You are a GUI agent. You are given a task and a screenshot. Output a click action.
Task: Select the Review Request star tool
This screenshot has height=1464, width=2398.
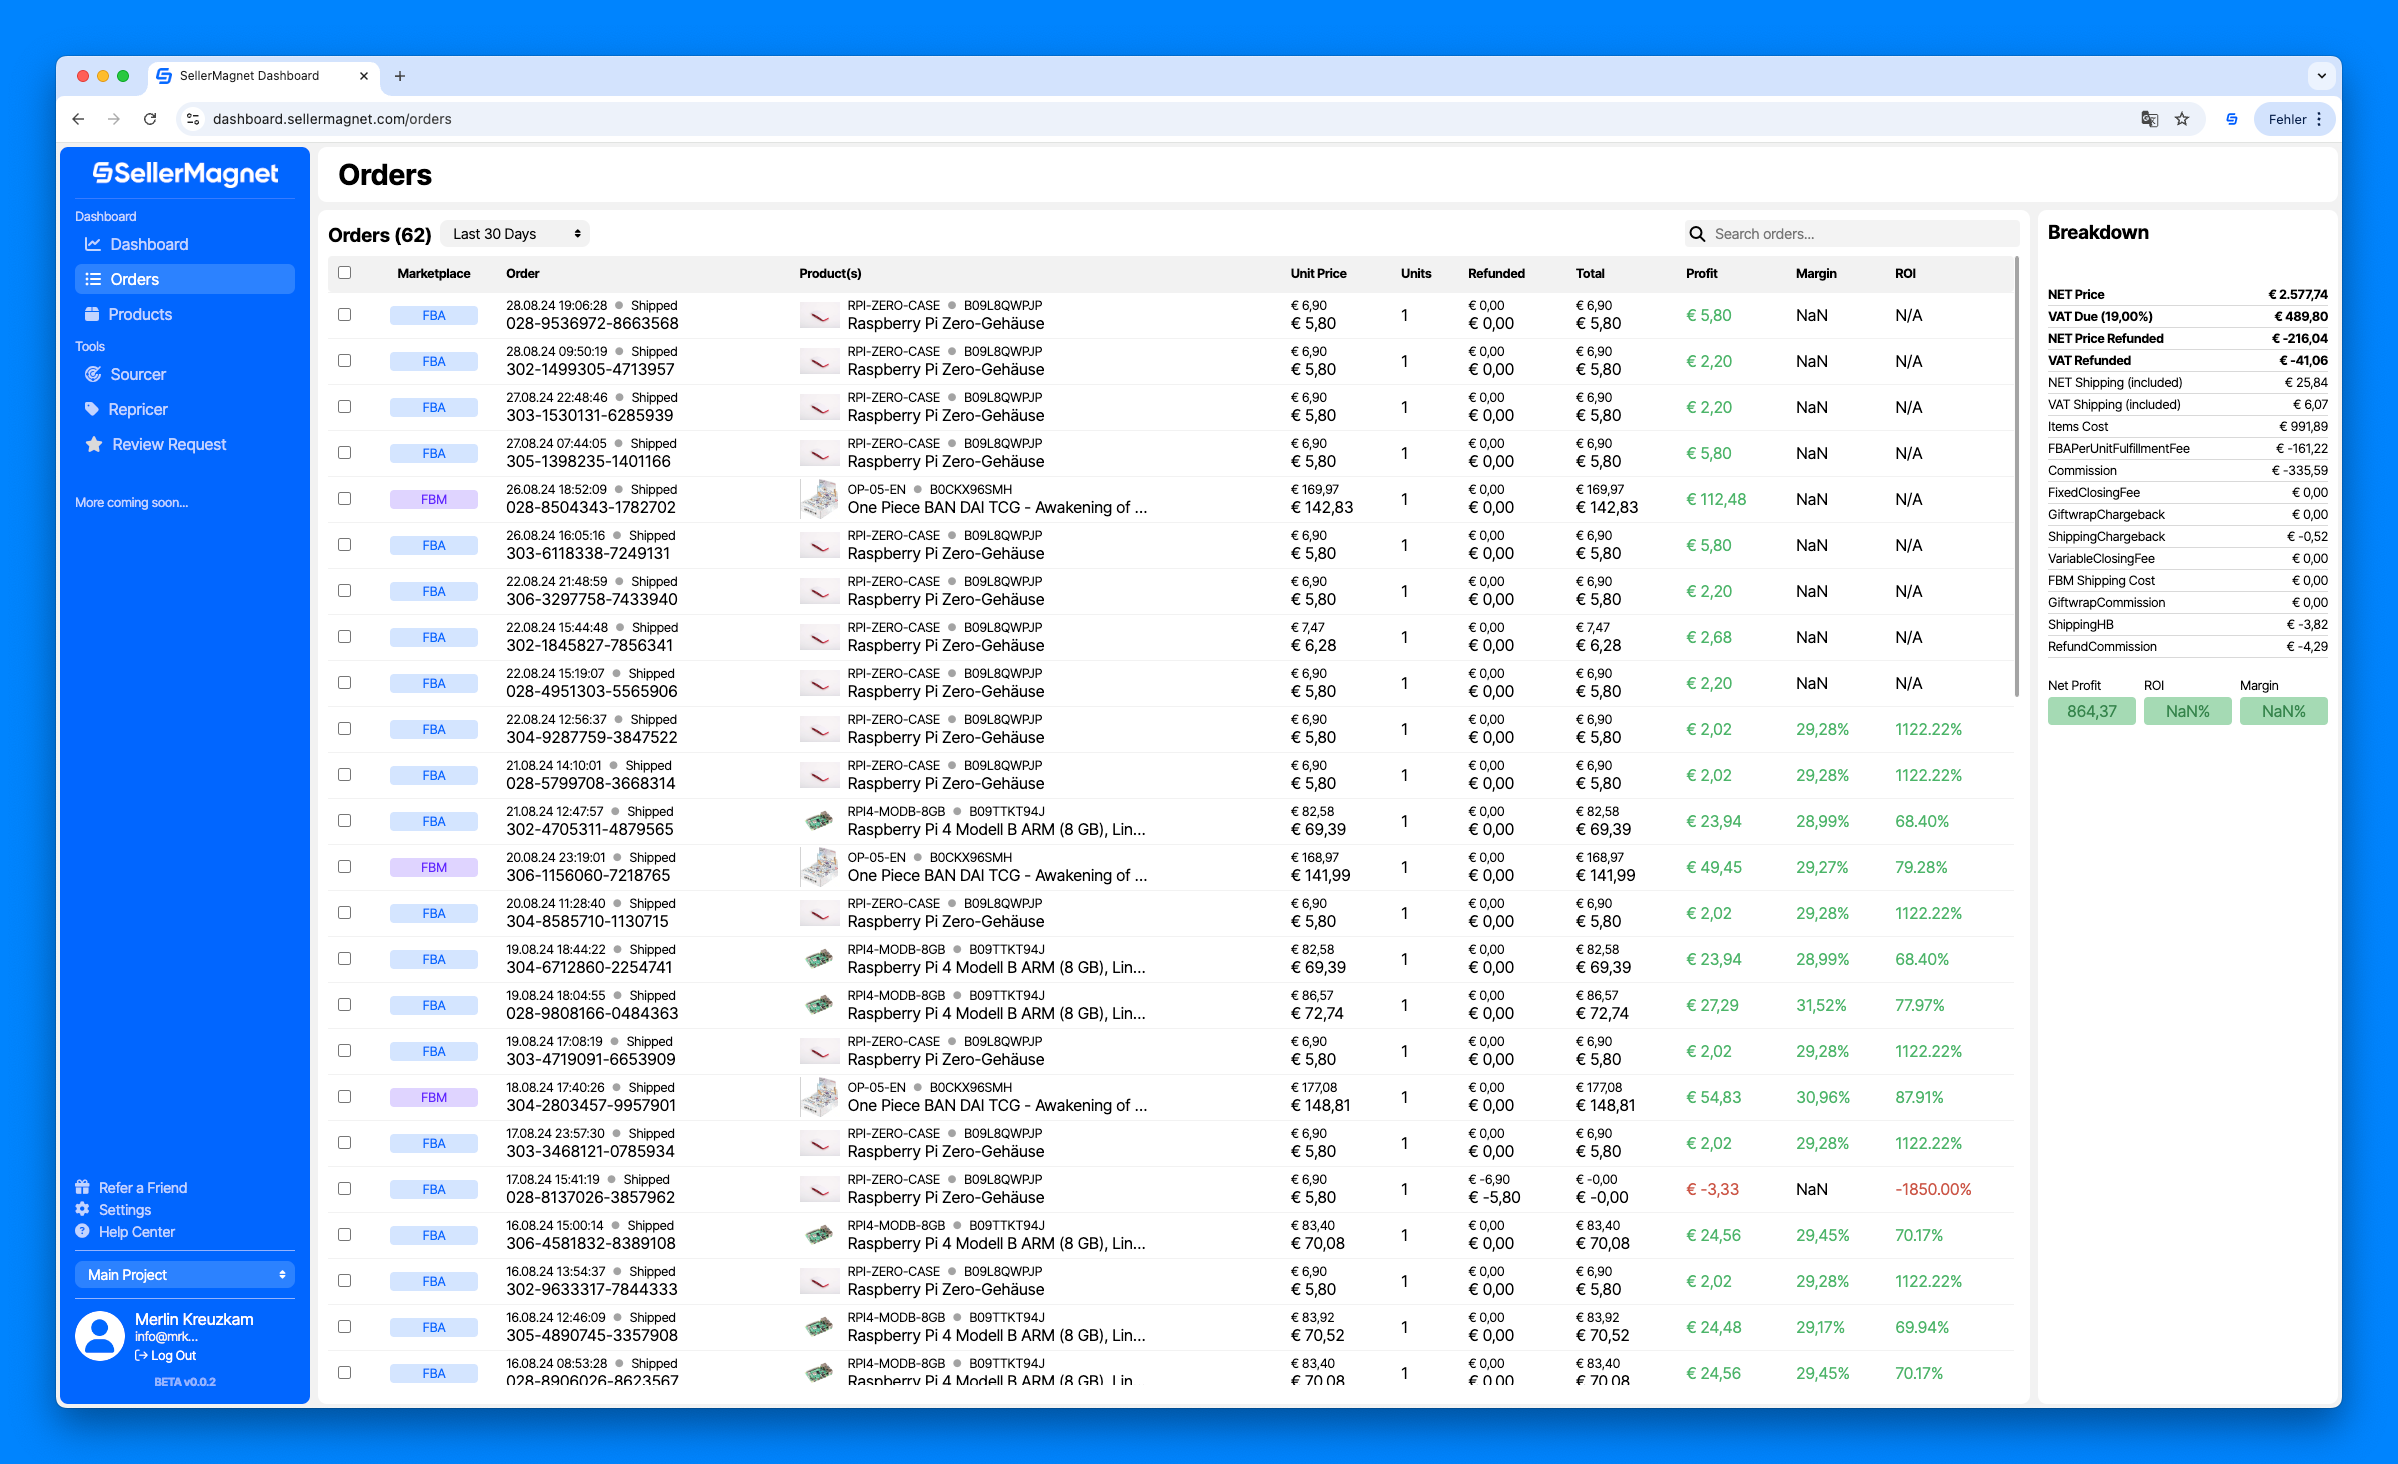[x=94, y=444]
